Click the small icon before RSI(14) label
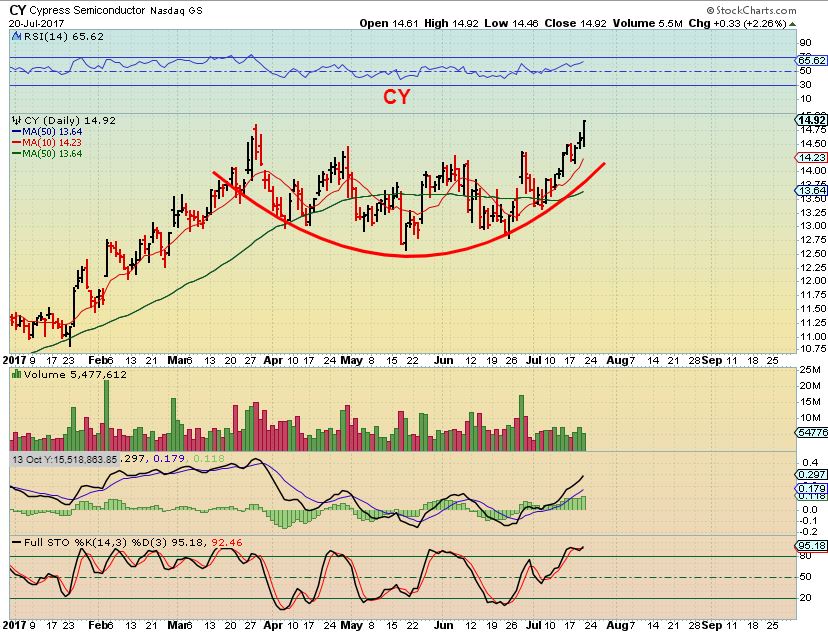The height and width of the screenshot is (633, 828). [x=17, y=36]
